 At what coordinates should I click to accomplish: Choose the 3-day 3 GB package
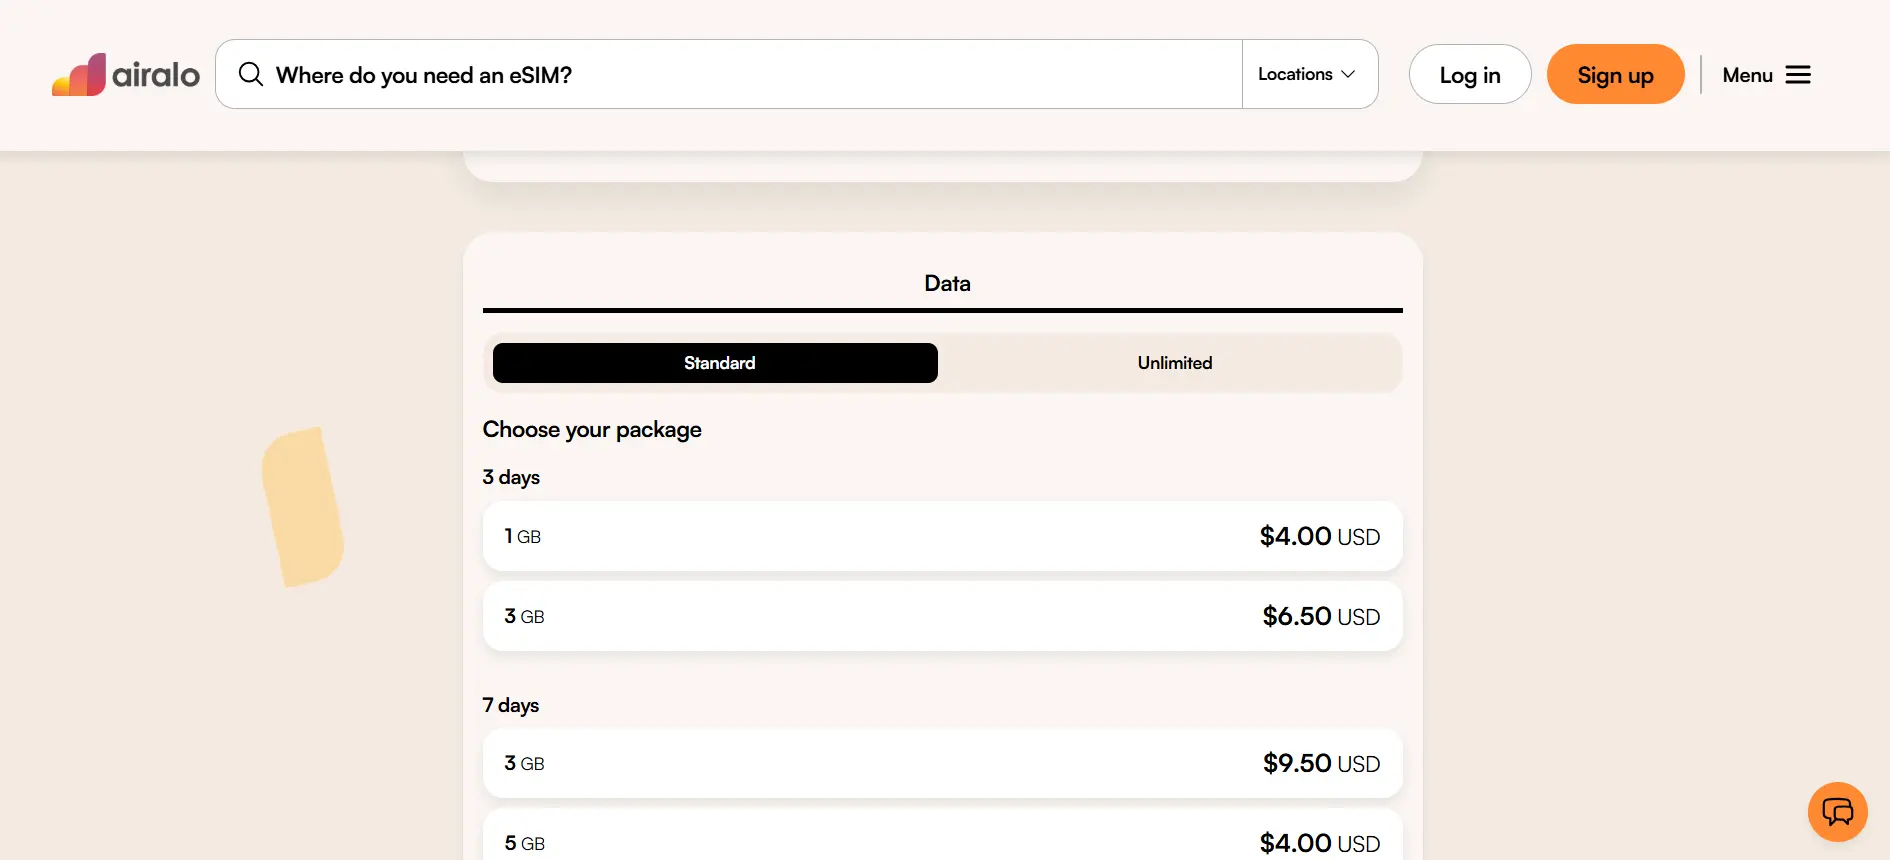click(x=942, y=617)
